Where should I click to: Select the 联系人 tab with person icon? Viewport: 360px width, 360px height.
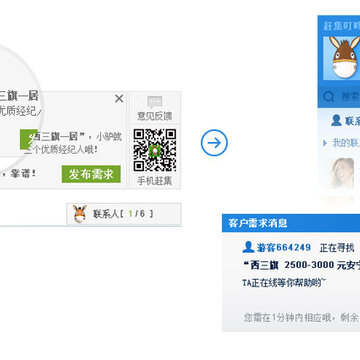click(345, 120)
